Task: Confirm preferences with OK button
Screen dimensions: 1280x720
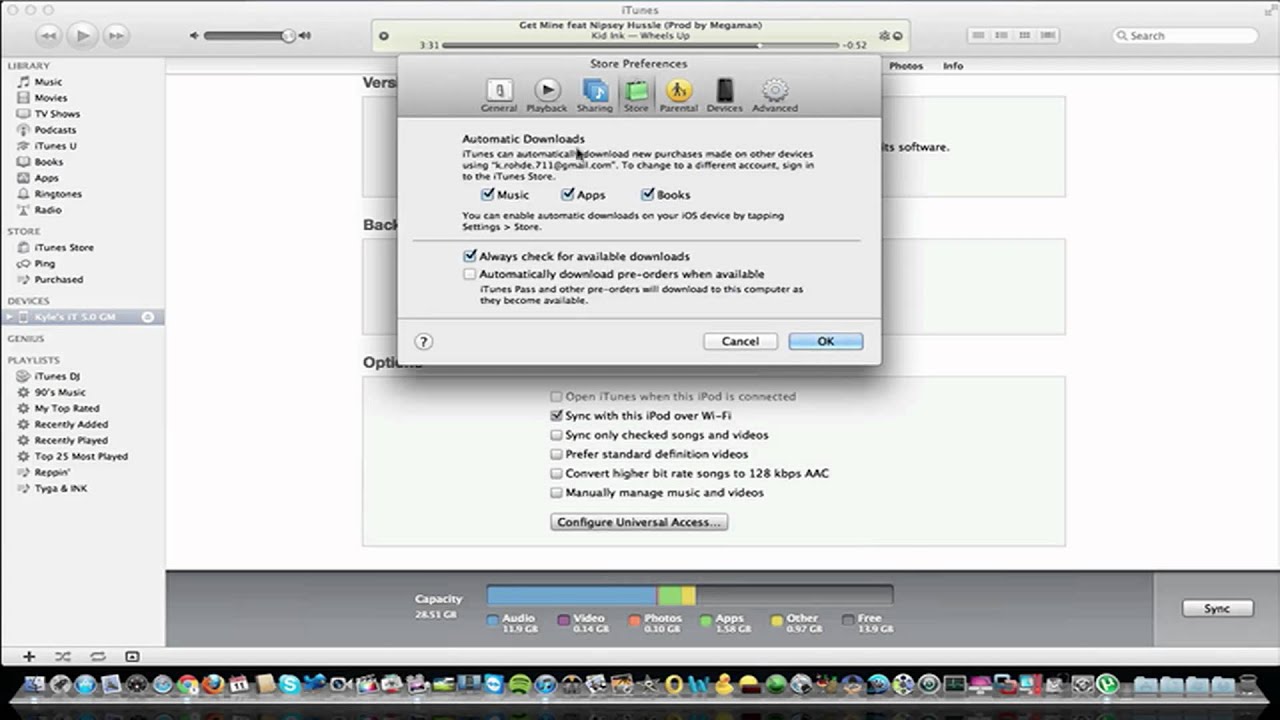Action: (825, 341)
